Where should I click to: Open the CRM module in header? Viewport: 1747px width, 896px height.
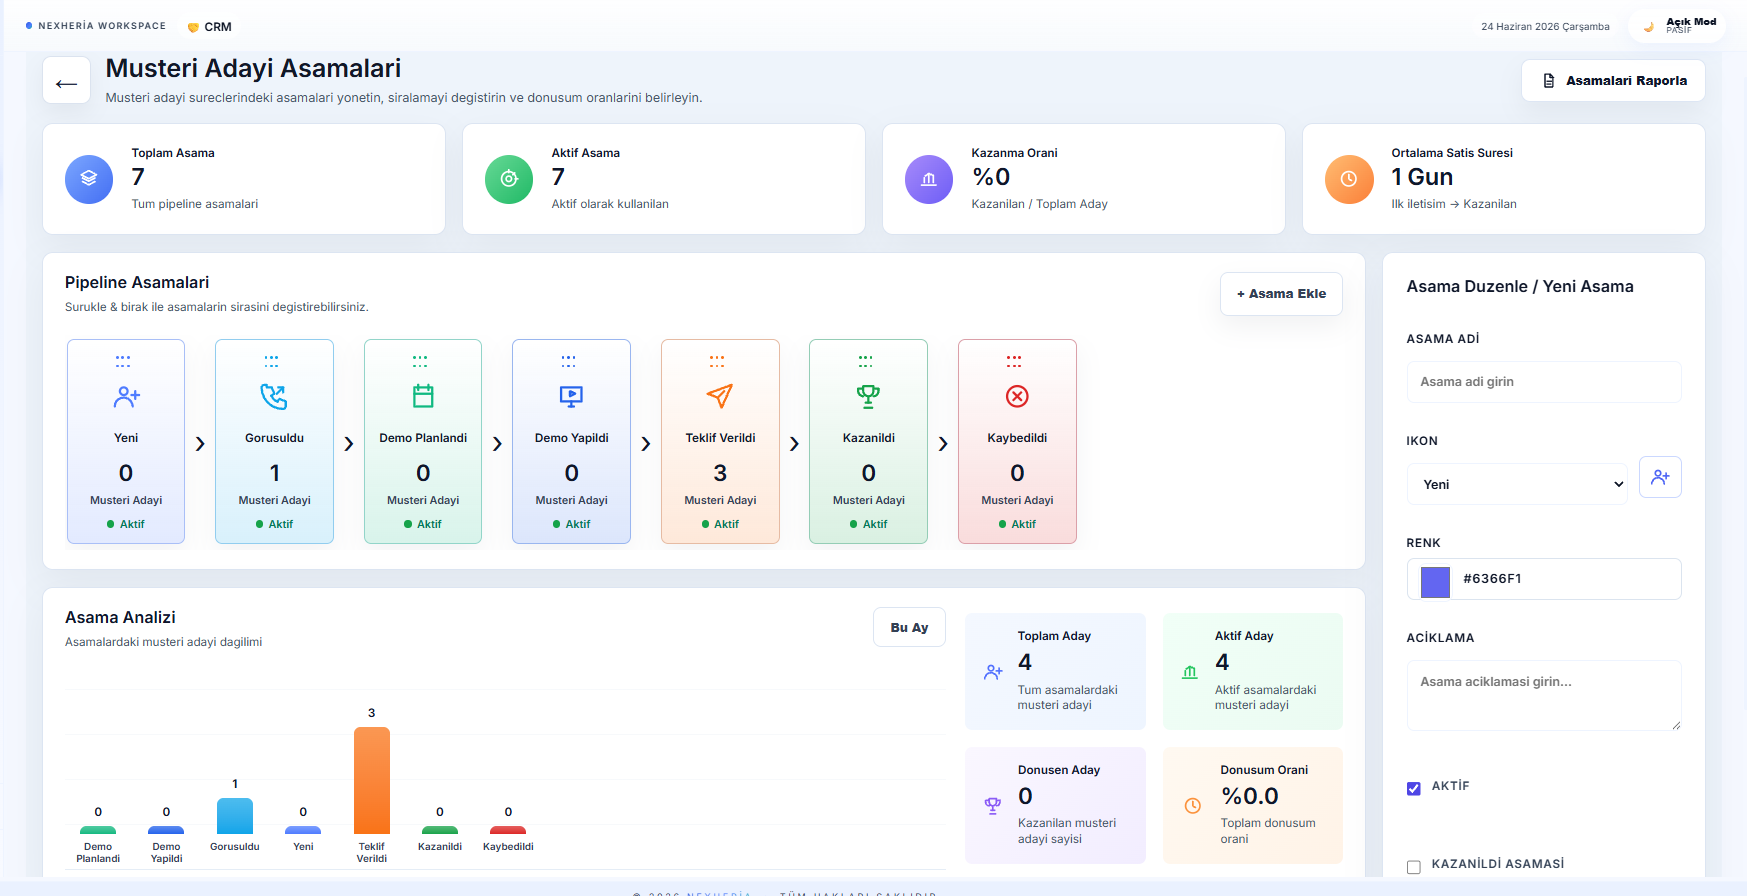209,27
